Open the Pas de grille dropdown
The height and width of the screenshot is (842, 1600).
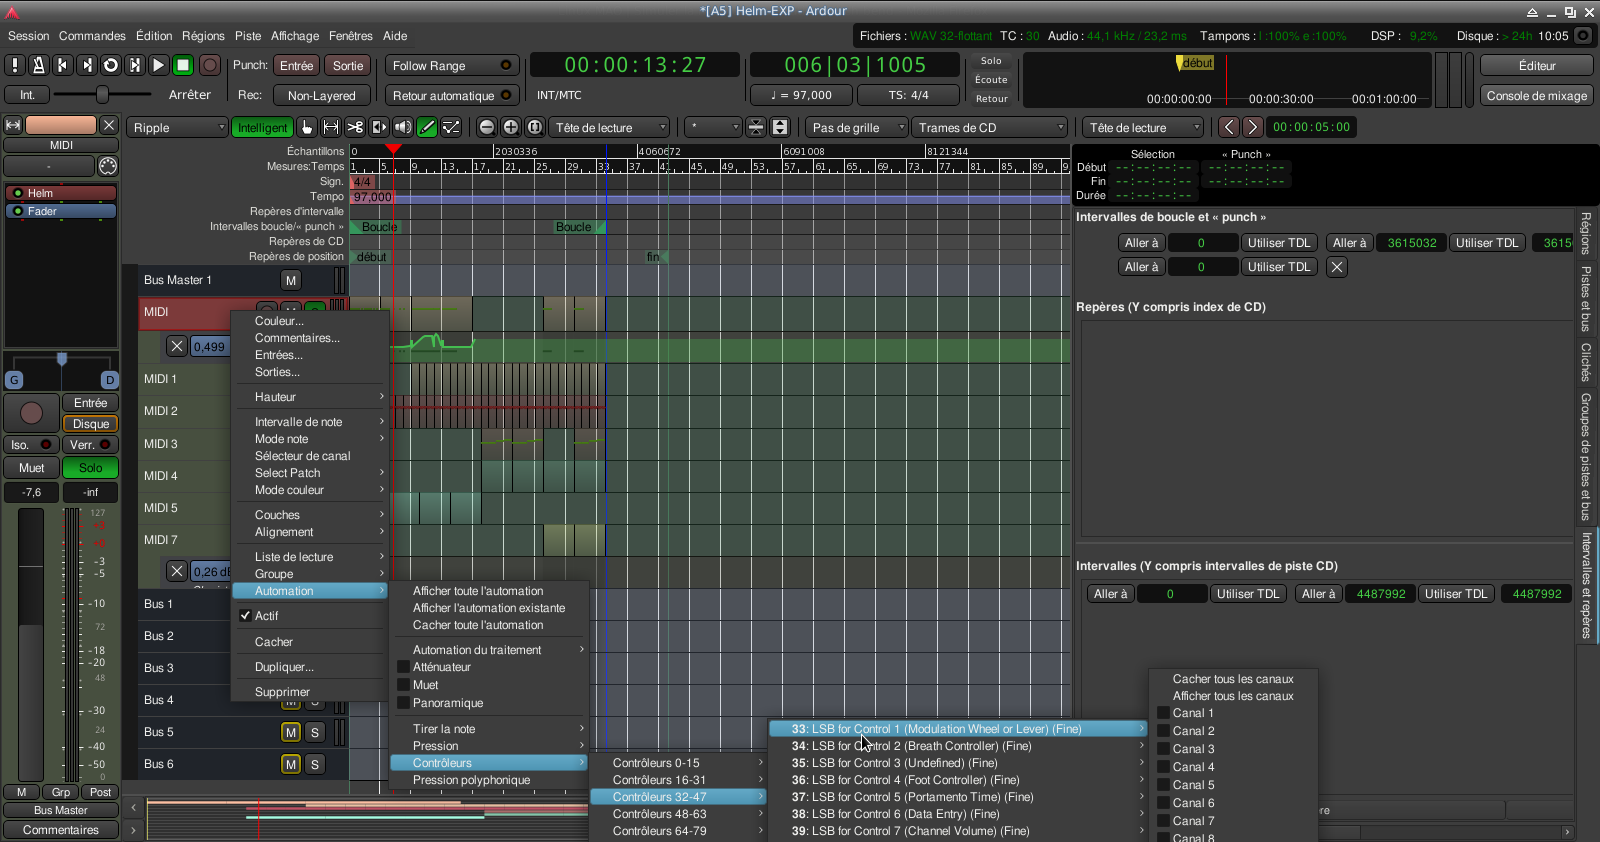(x=857, y=128)
